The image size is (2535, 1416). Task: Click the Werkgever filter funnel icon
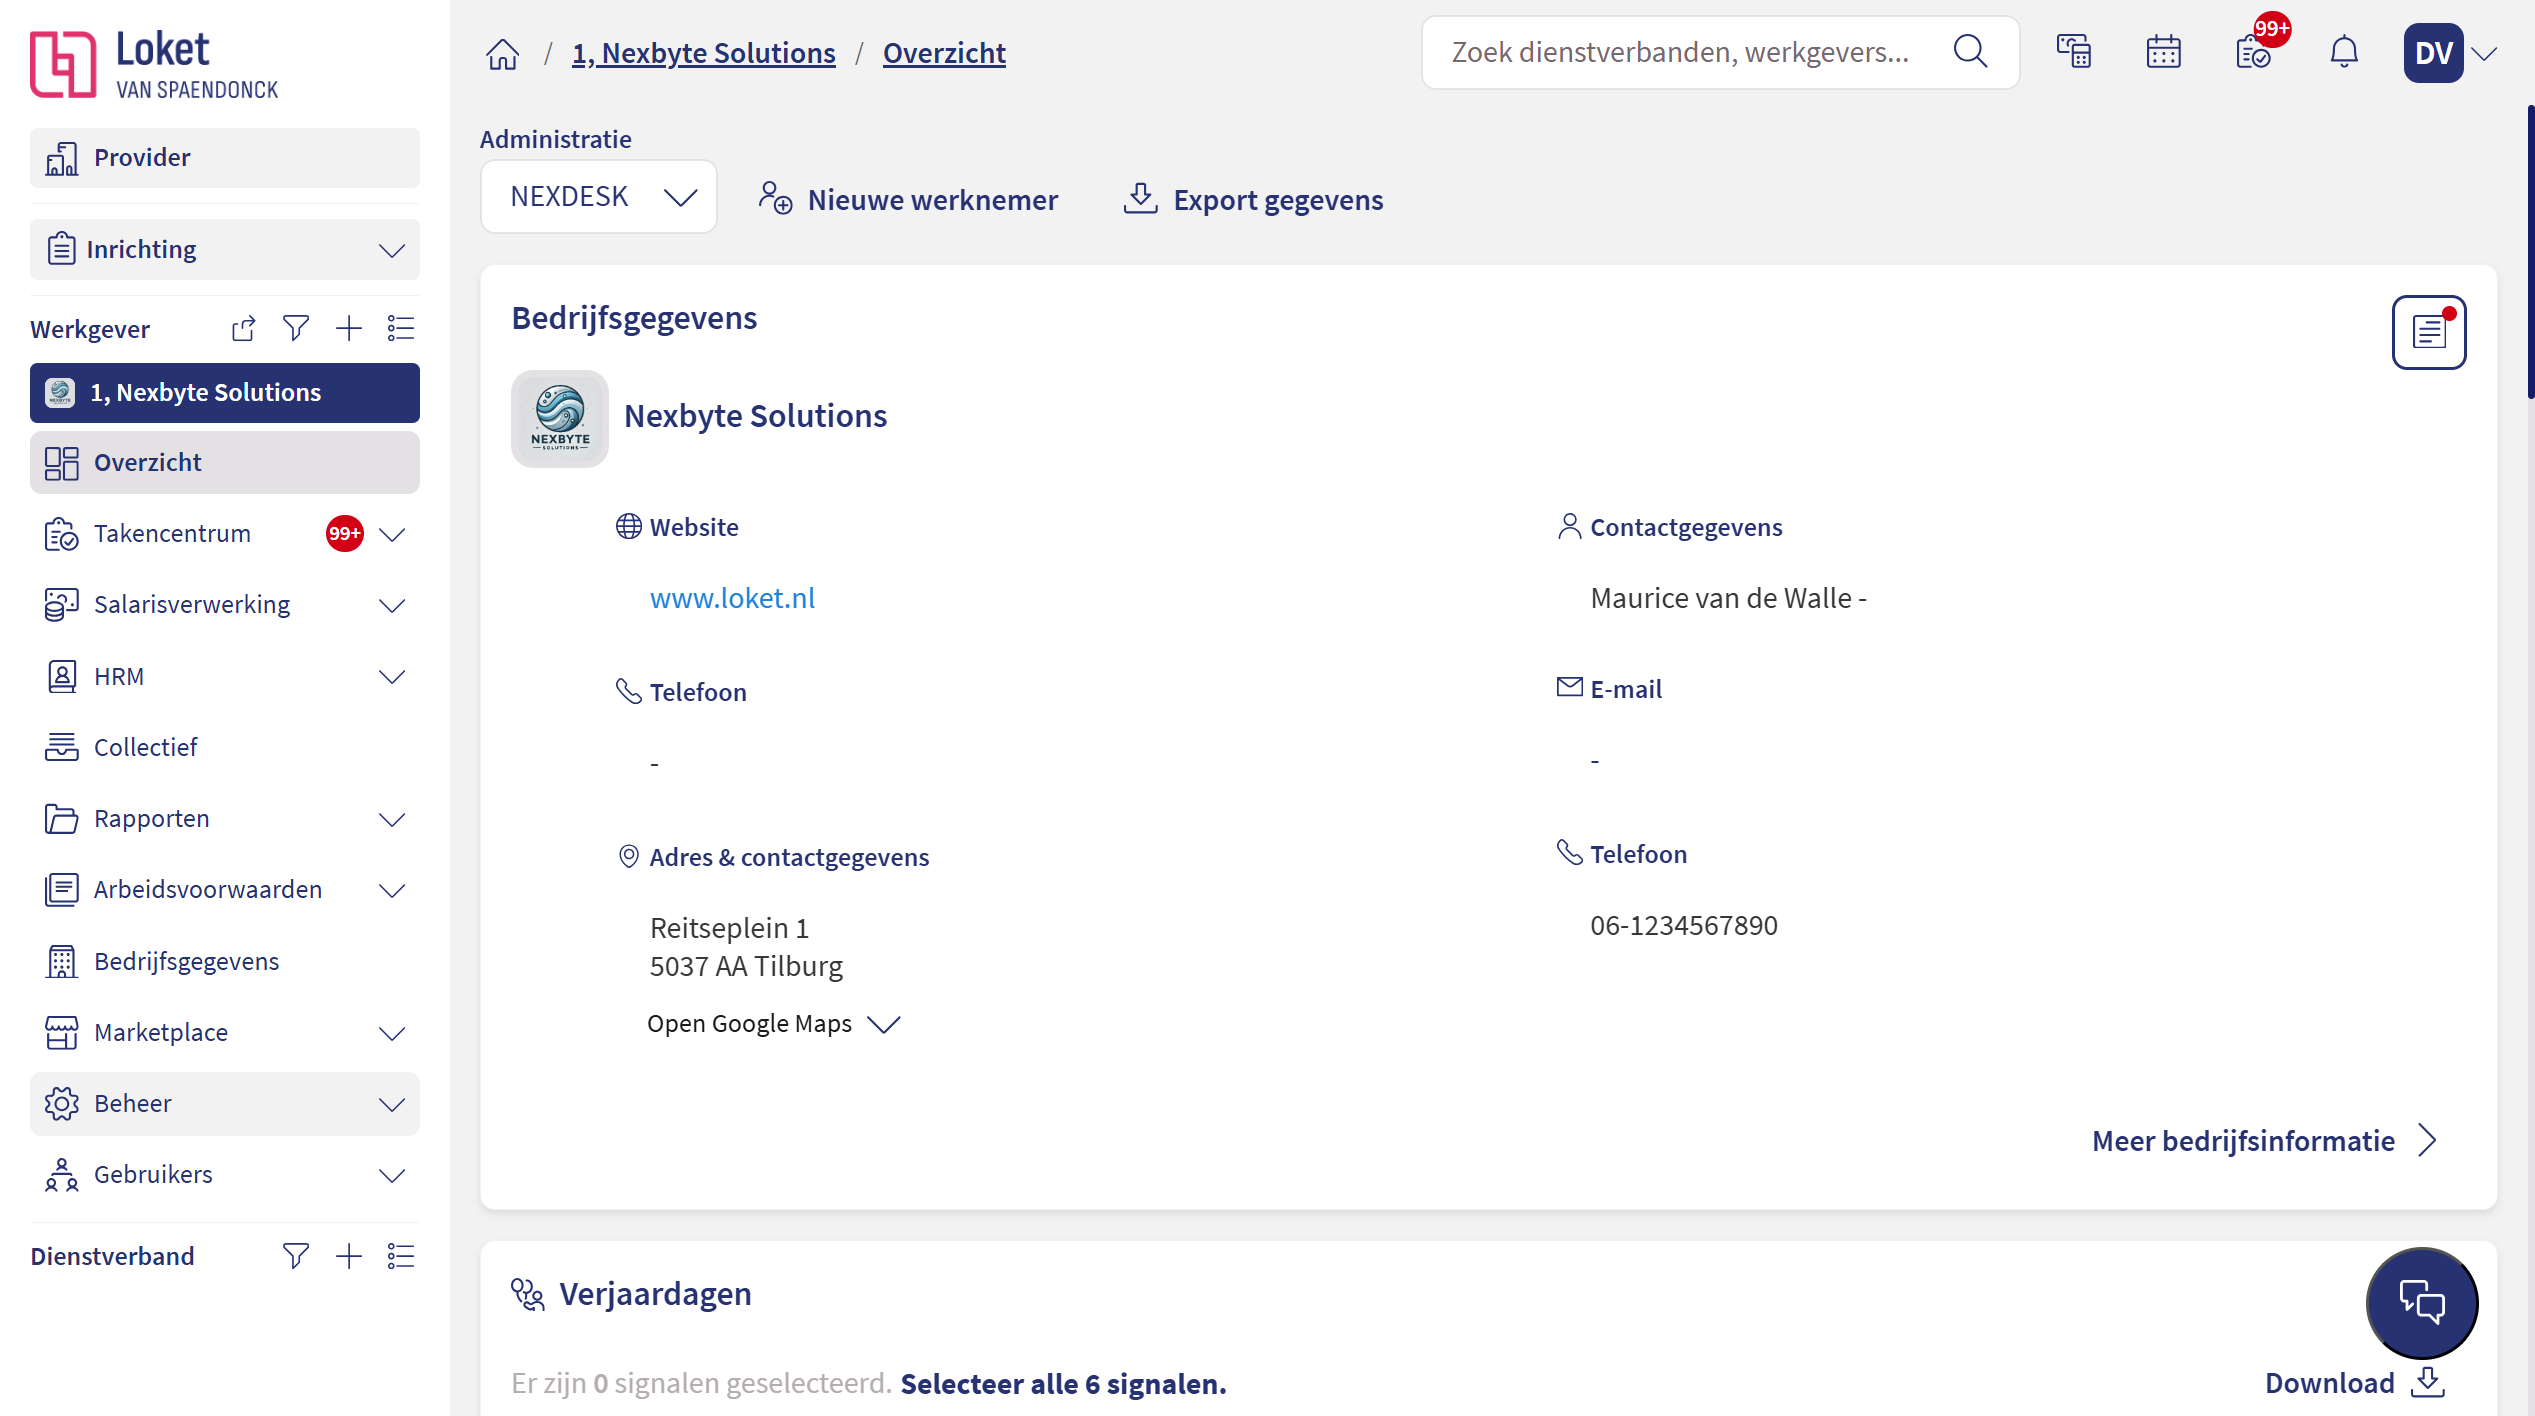[296, 328]
